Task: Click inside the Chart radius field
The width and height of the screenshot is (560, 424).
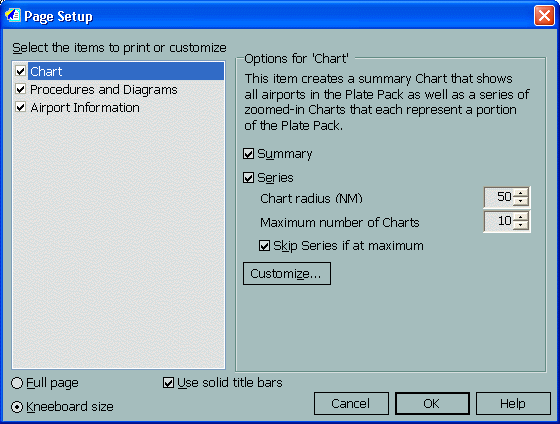Action: coord(499,197)
